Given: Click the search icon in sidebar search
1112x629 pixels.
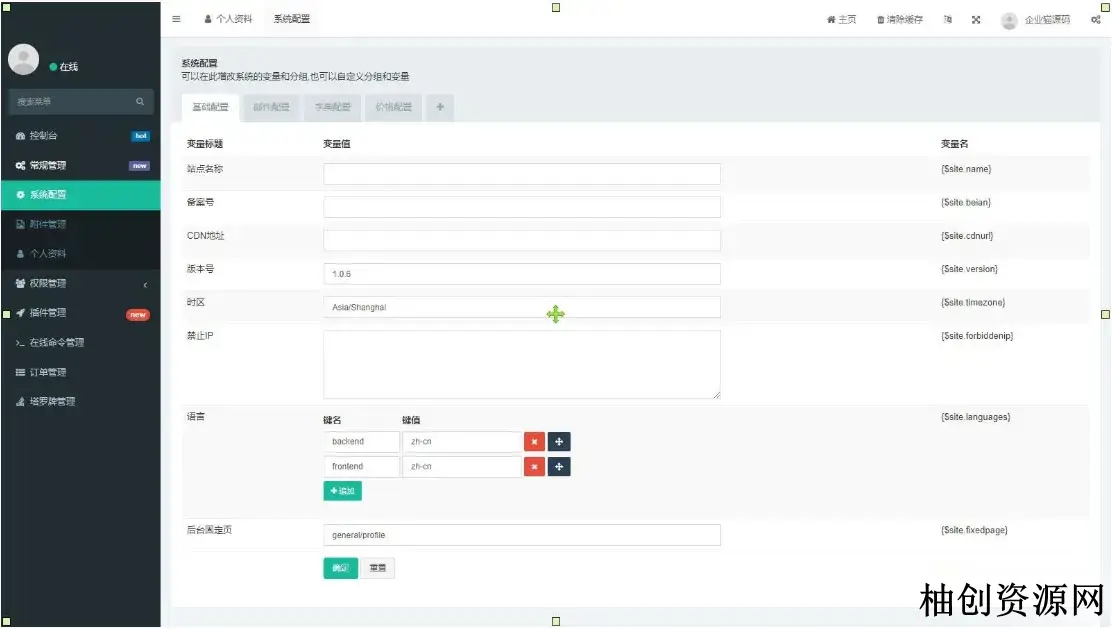Looking at the screenshot, I should coord(141,102).
